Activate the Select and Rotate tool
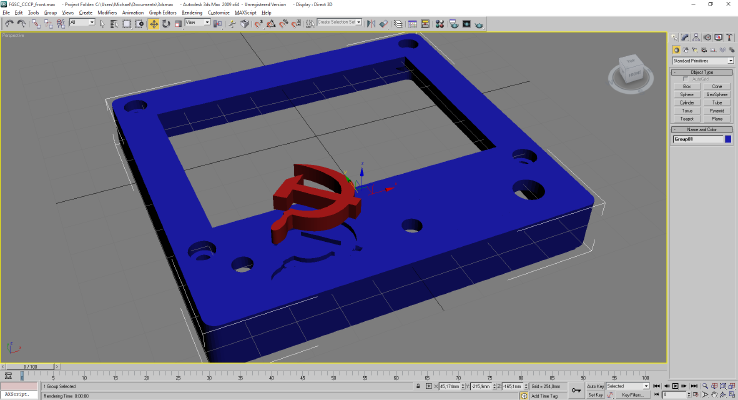 pyautogui.click(x=166, y=24)
